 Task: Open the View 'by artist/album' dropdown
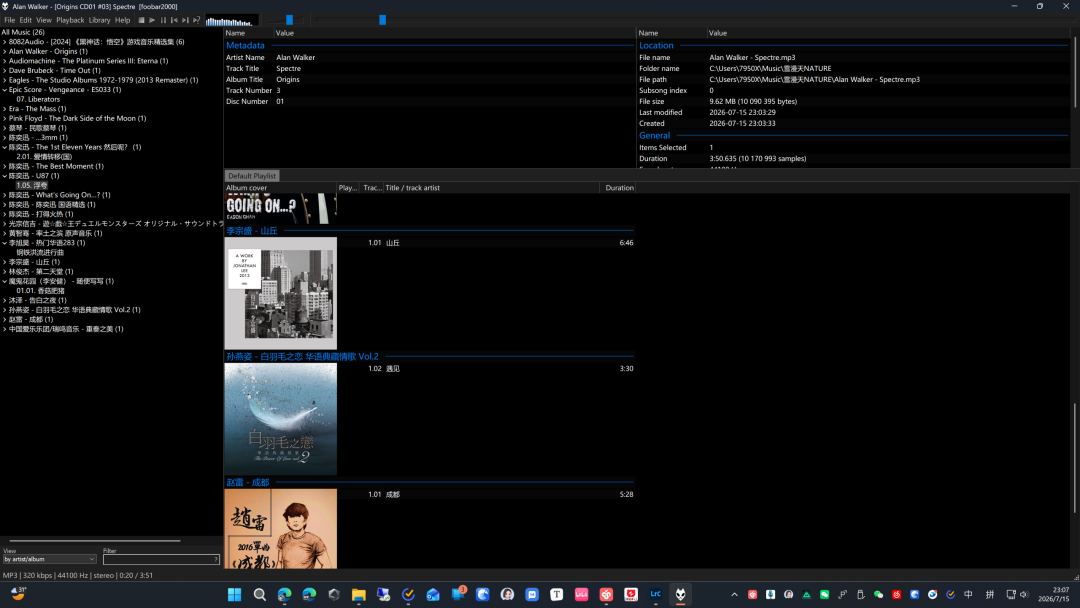pos(50,560)
